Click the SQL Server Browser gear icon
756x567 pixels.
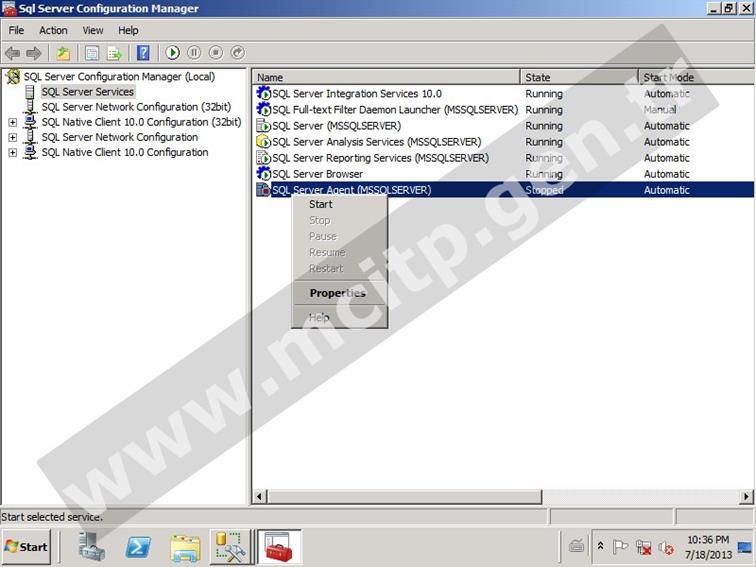tap(263, 174)
